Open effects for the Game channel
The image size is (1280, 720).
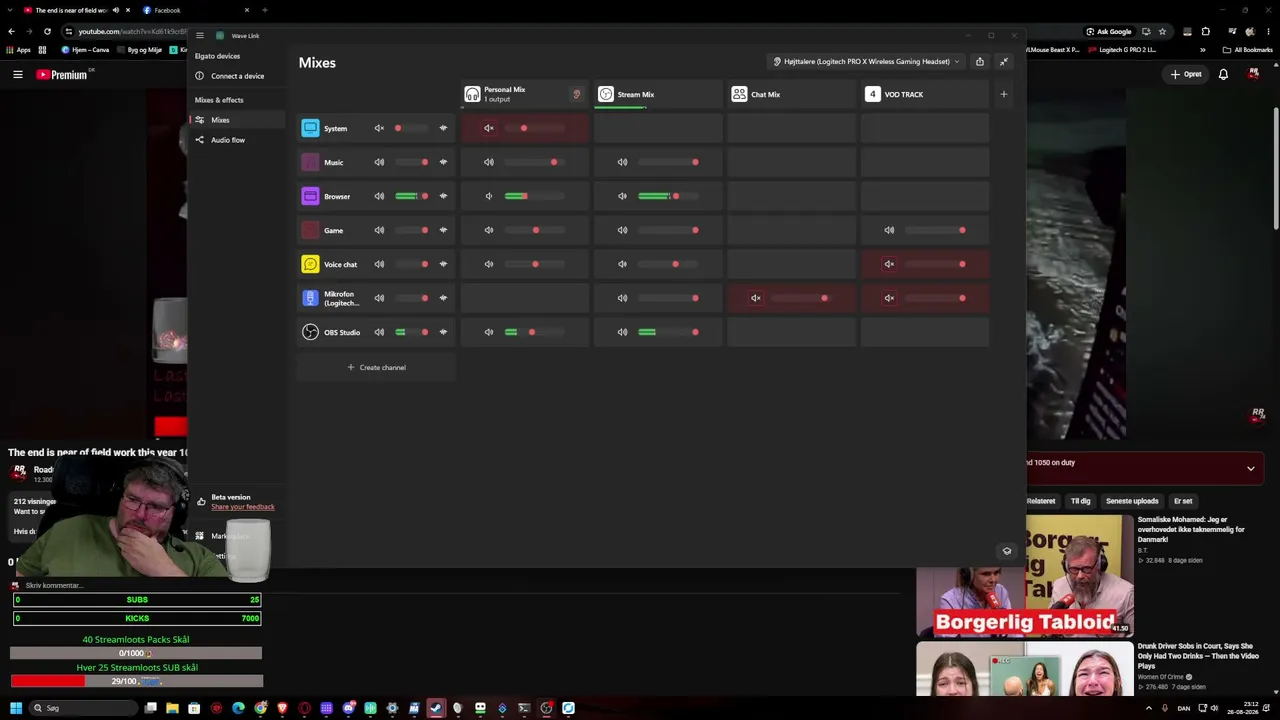pos(443,230)
